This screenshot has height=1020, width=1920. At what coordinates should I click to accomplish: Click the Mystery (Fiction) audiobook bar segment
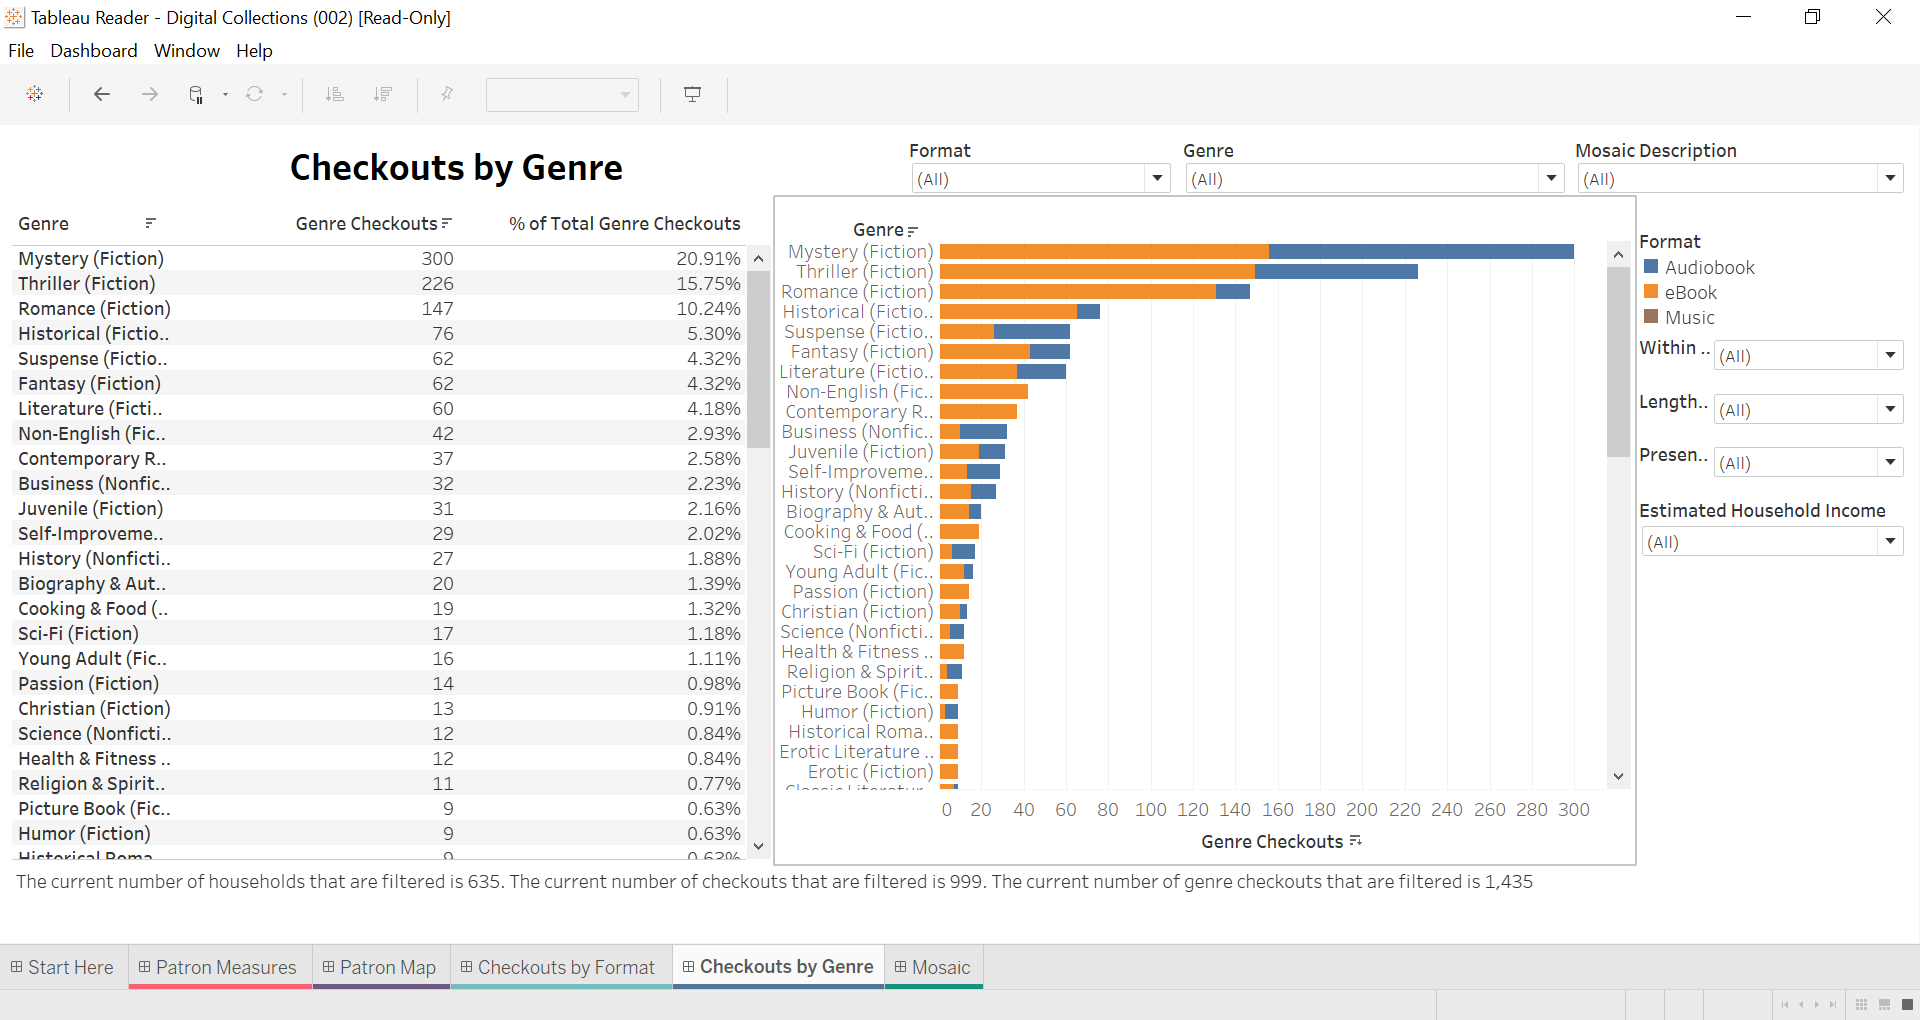point(1421,252)
